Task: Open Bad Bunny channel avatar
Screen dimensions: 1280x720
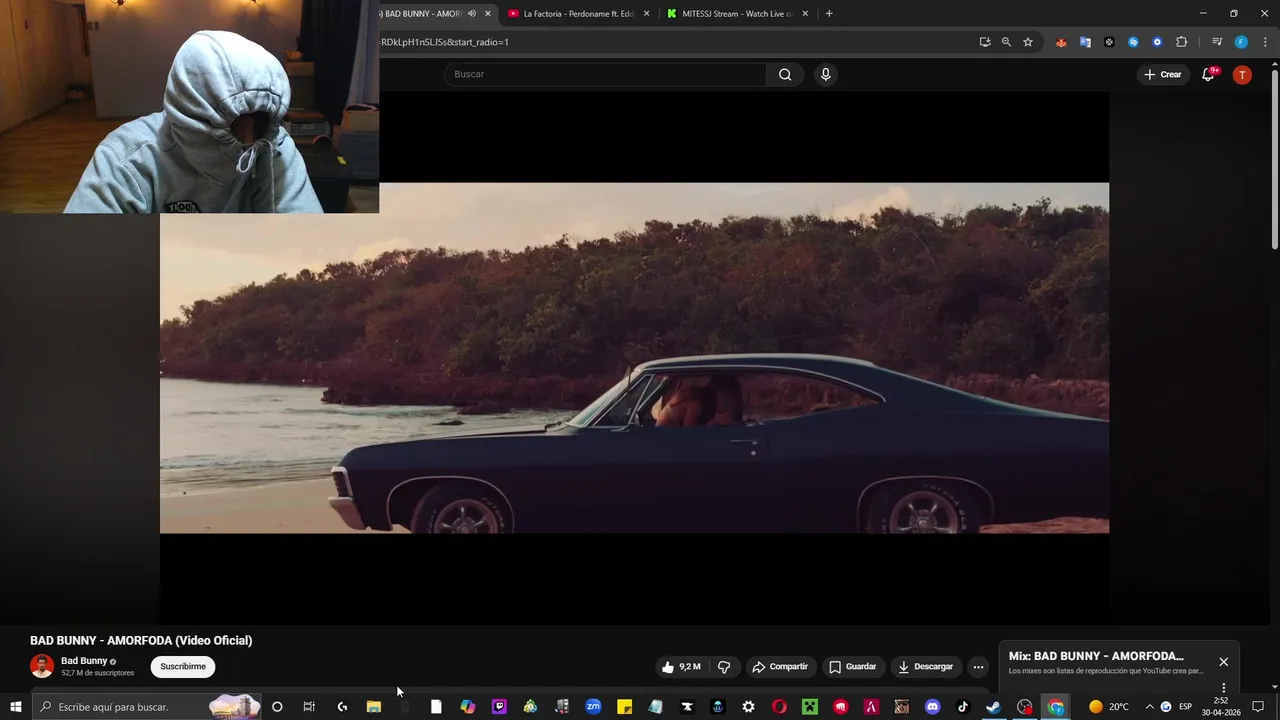Action: (x=42, y=666)
